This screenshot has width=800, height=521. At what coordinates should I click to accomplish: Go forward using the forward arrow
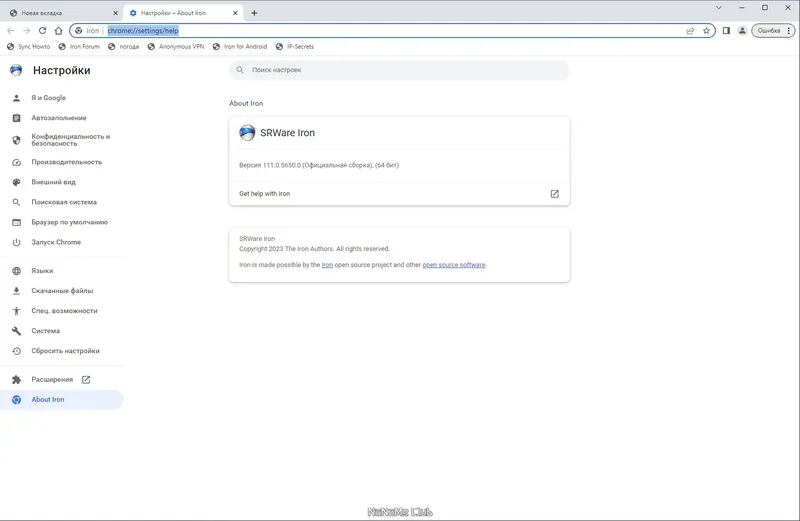(x=27, y=31)
